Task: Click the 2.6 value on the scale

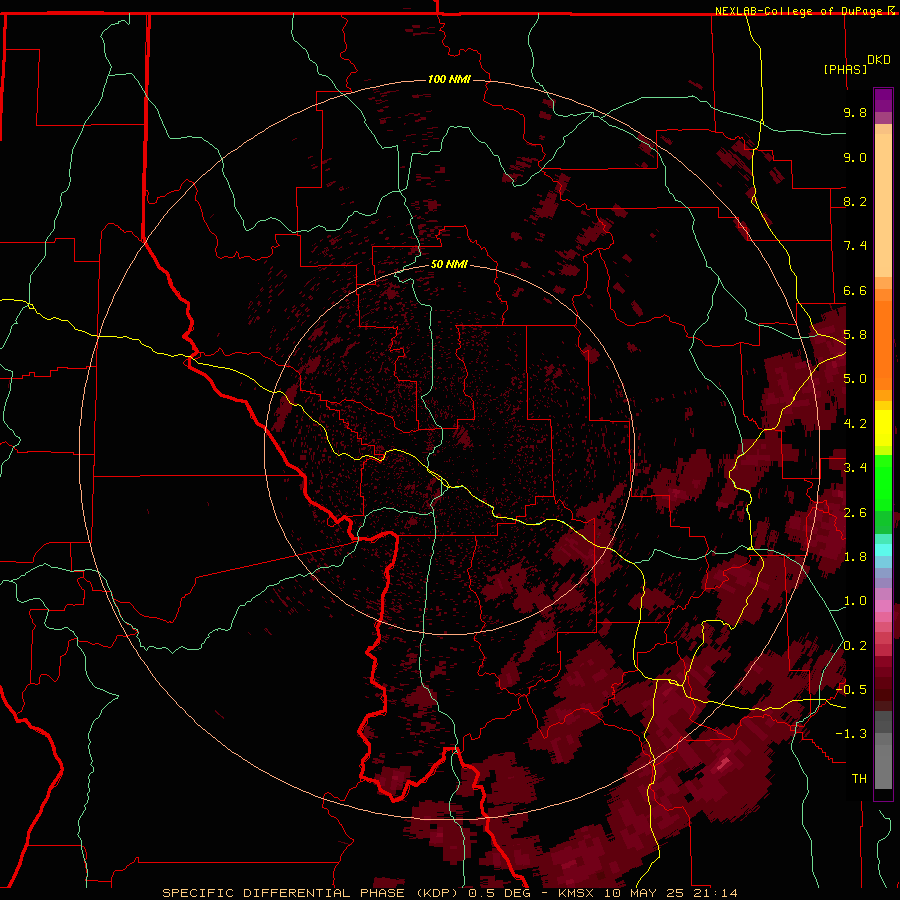Action: [x=855, y=513]
